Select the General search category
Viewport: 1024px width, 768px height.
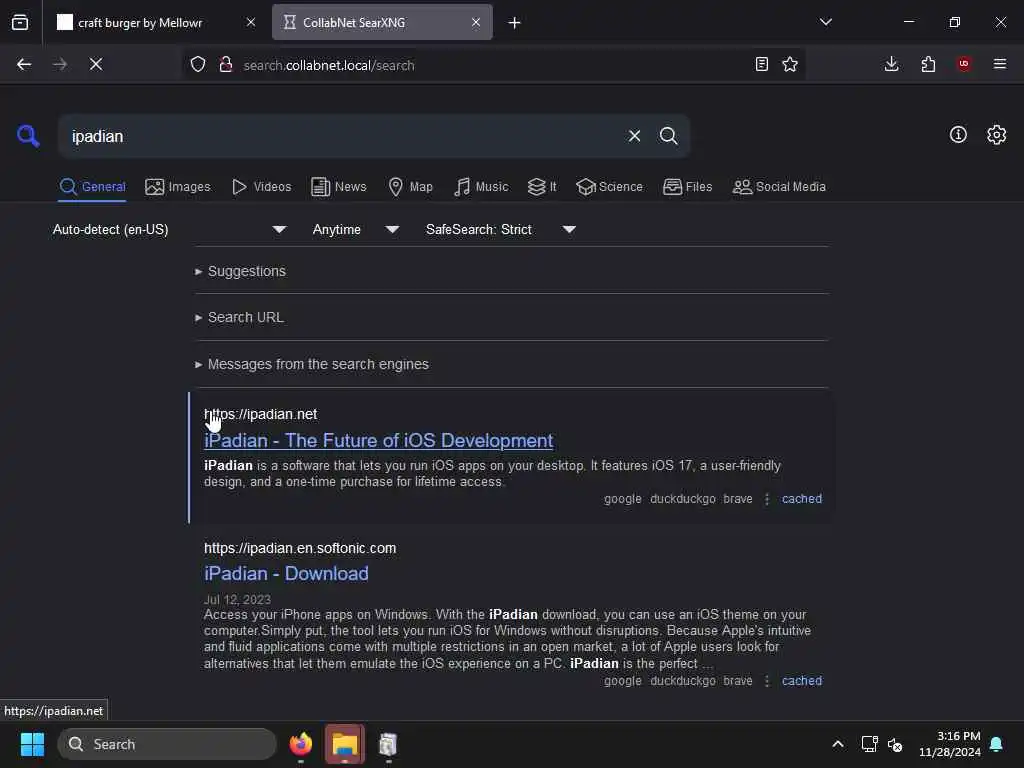click(x=92, y=187)
